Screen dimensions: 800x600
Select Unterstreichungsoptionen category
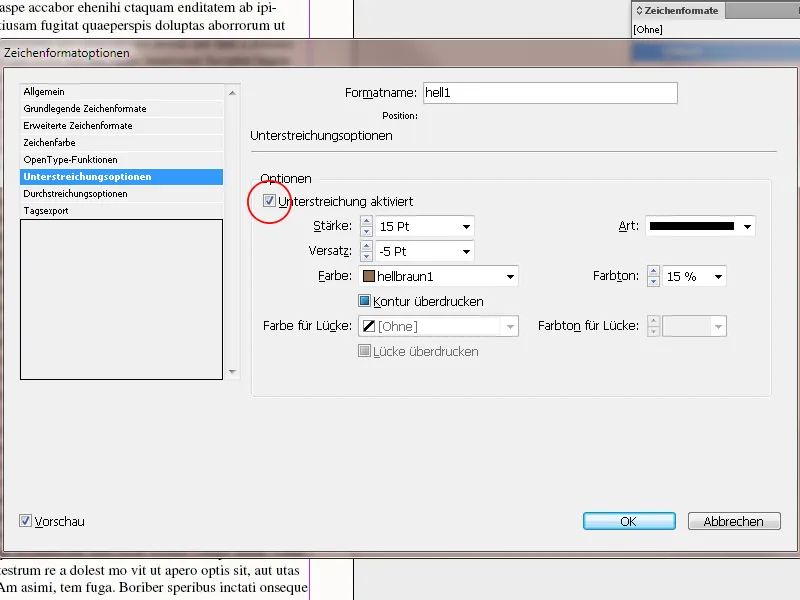[x=121, y=177]
